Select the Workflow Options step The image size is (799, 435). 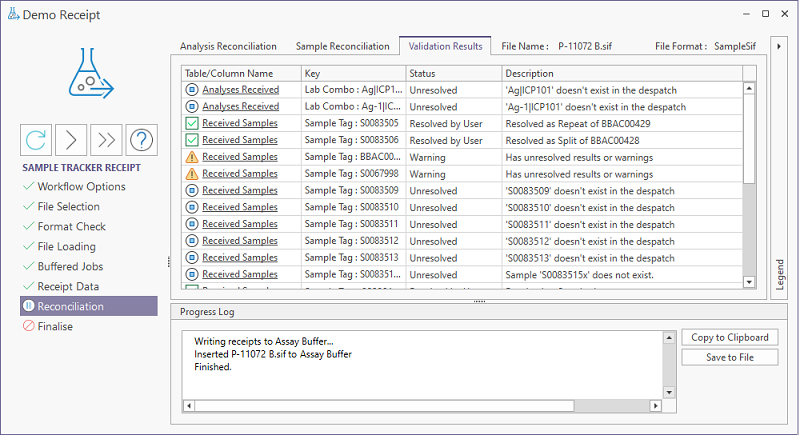(x=81, y=186)
